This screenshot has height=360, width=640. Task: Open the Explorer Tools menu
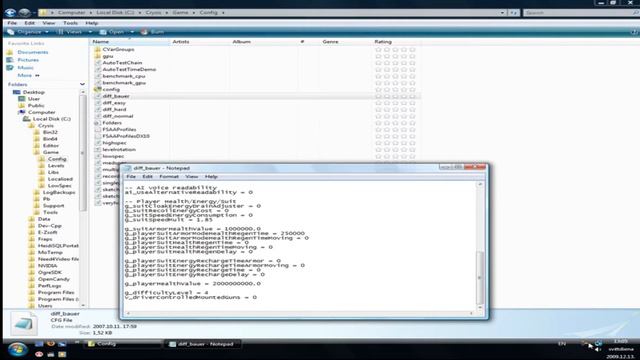(x=70, y=23)
